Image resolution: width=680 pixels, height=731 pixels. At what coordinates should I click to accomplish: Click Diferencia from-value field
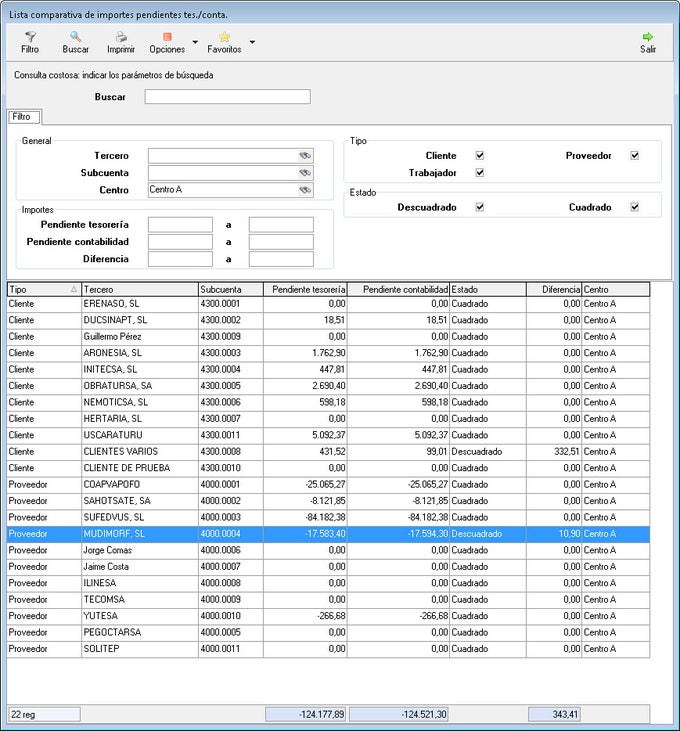coord(180,259)
